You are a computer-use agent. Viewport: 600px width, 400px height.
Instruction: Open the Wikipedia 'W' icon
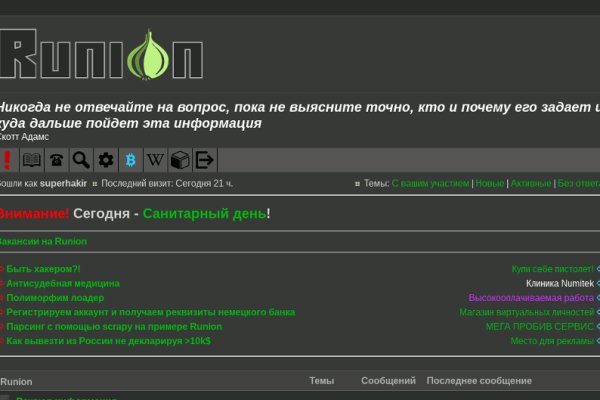[155, 160]
